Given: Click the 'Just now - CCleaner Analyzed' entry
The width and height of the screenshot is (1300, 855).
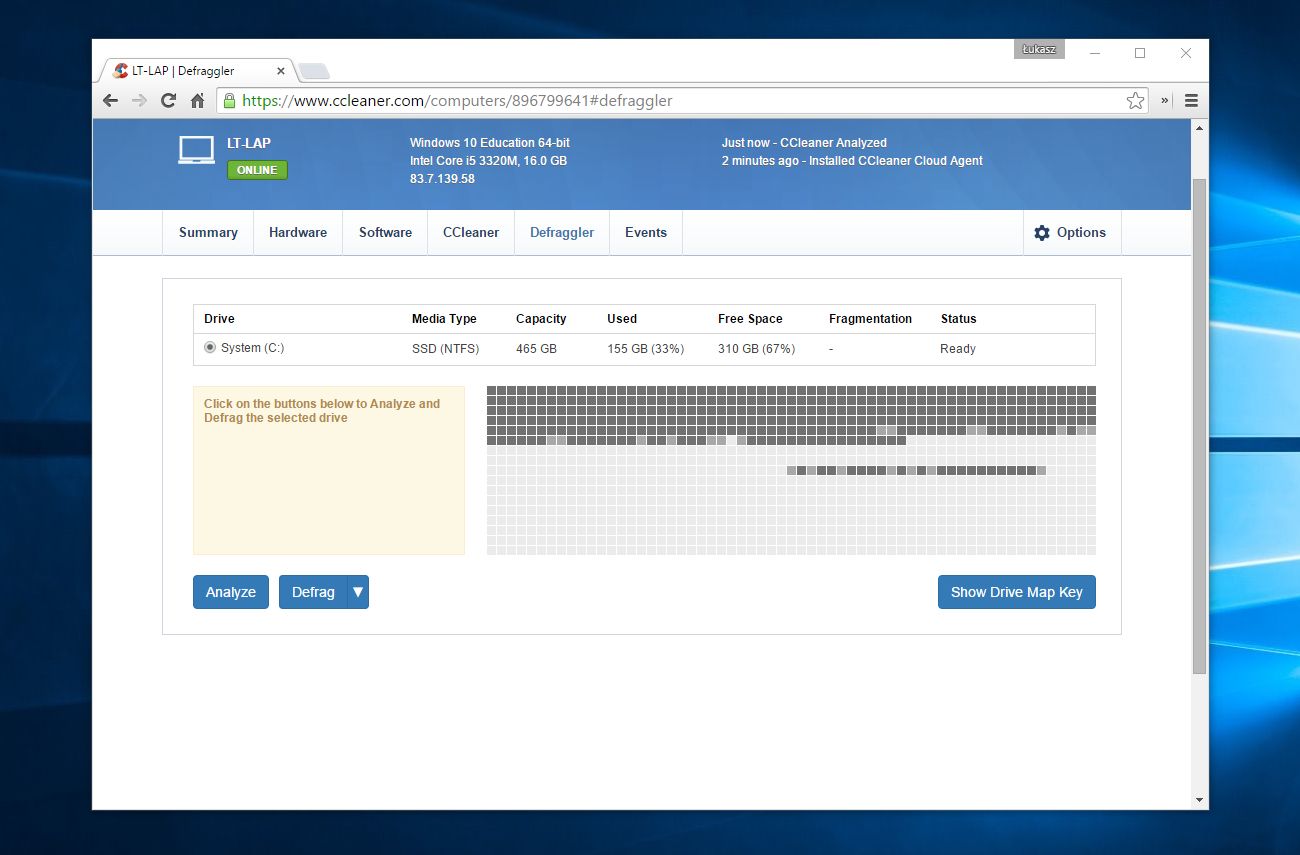Looking at the screenshot, I should tap(804, 143).
